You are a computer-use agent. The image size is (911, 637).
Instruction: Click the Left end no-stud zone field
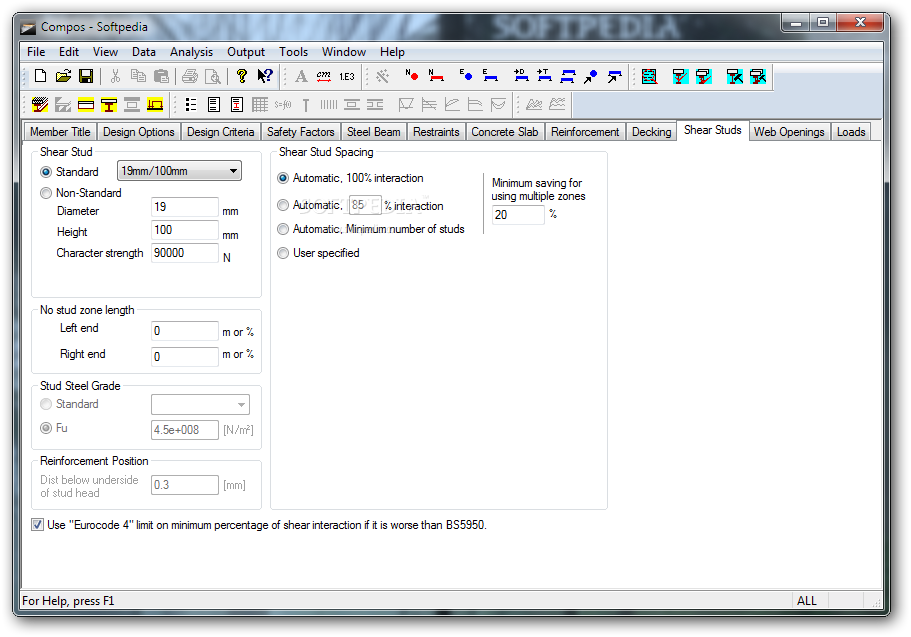click(185, 331)
